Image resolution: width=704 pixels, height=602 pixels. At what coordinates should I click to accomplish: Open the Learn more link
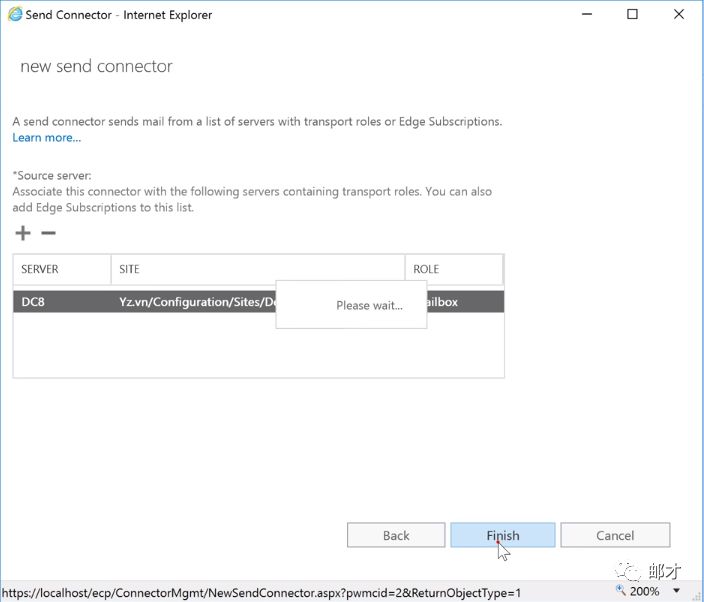point(46,137)
